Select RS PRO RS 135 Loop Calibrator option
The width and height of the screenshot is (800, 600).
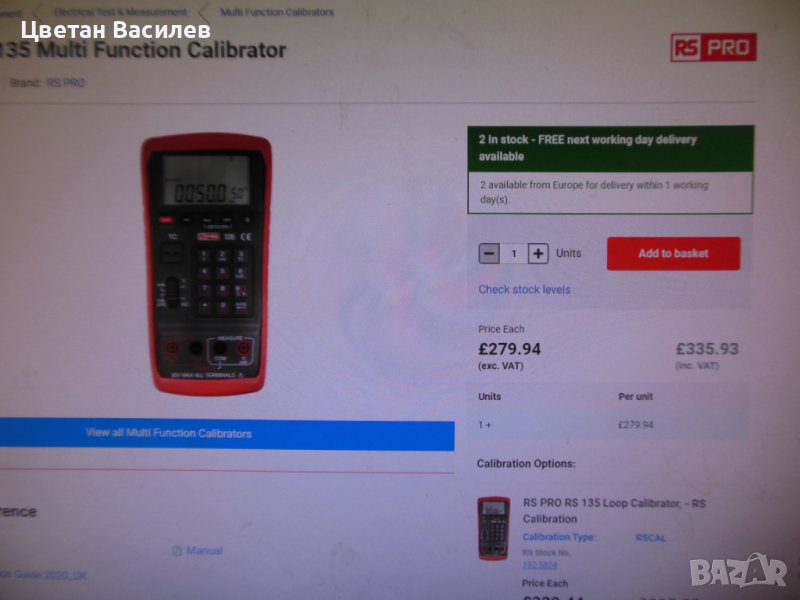614,511
